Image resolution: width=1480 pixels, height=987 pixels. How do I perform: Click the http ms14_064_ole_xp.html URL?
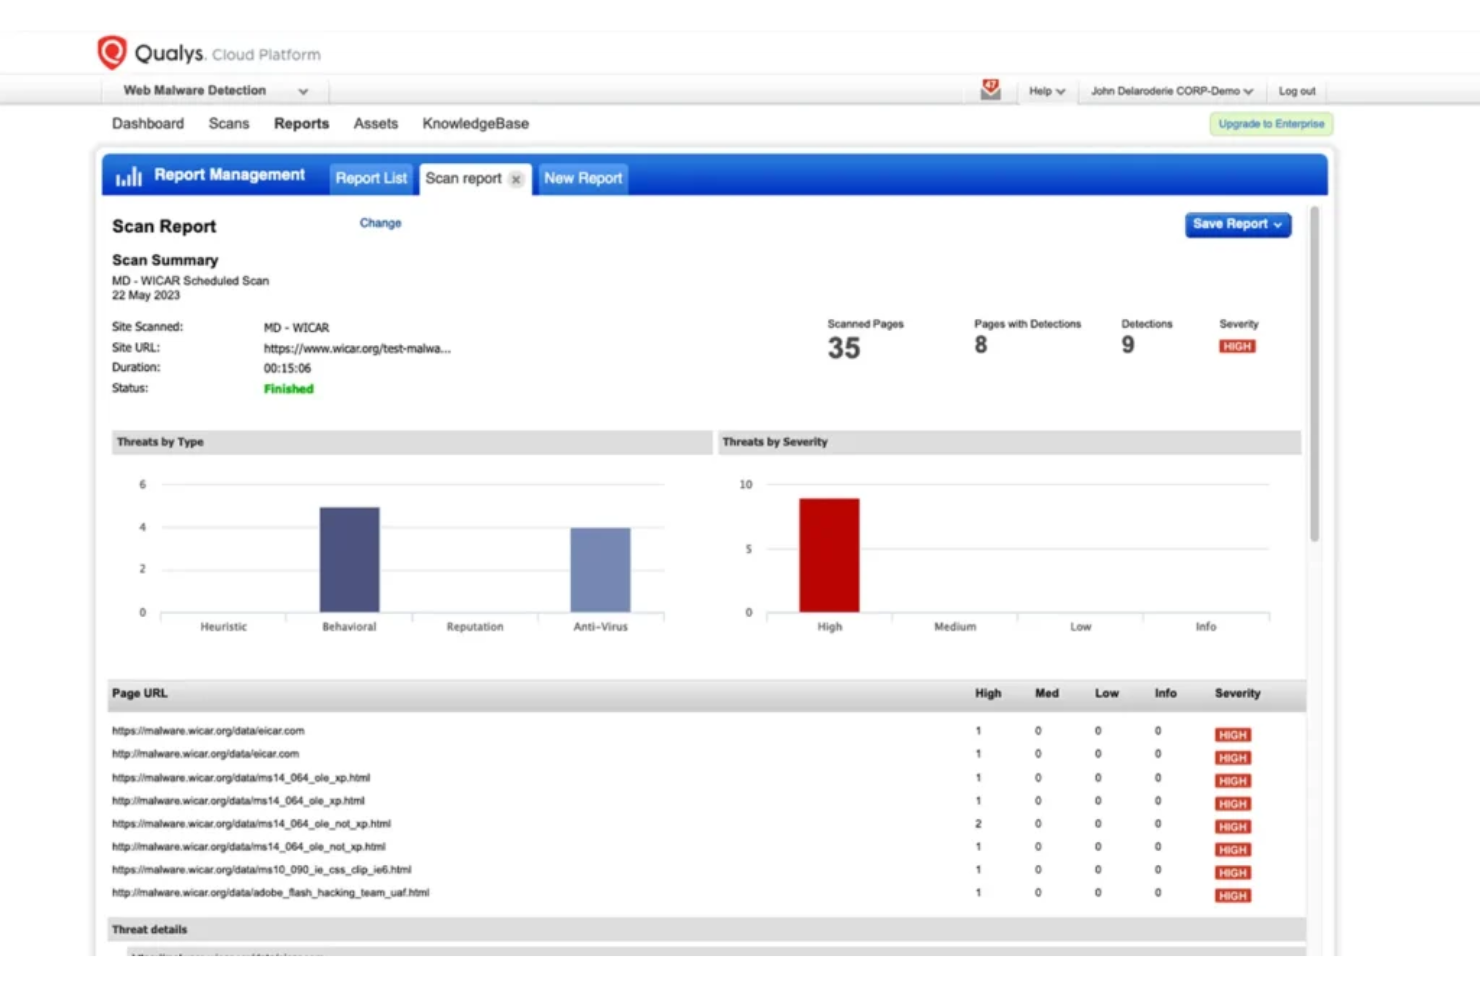tap(238, 801)
